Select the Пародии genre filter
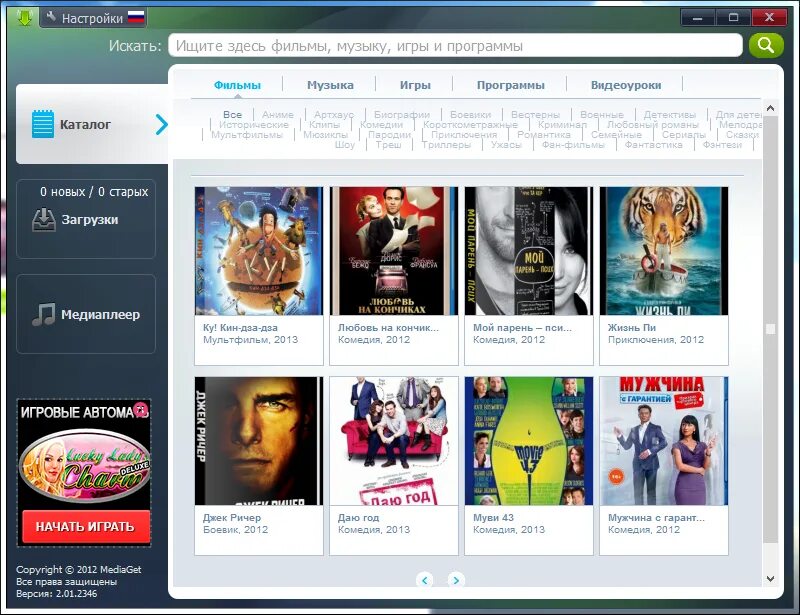Viewport: 800px width, 615px height. [x=389, y=135]
